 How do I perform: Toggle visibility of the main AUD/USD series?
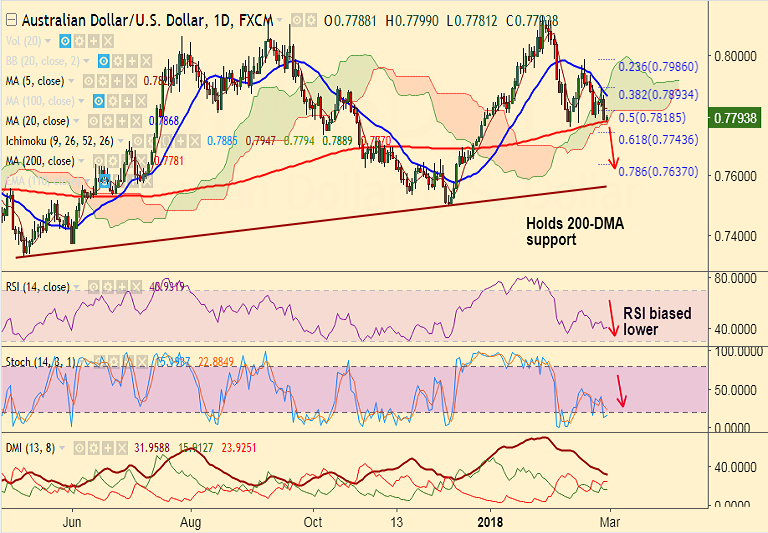tap(297, 20)
